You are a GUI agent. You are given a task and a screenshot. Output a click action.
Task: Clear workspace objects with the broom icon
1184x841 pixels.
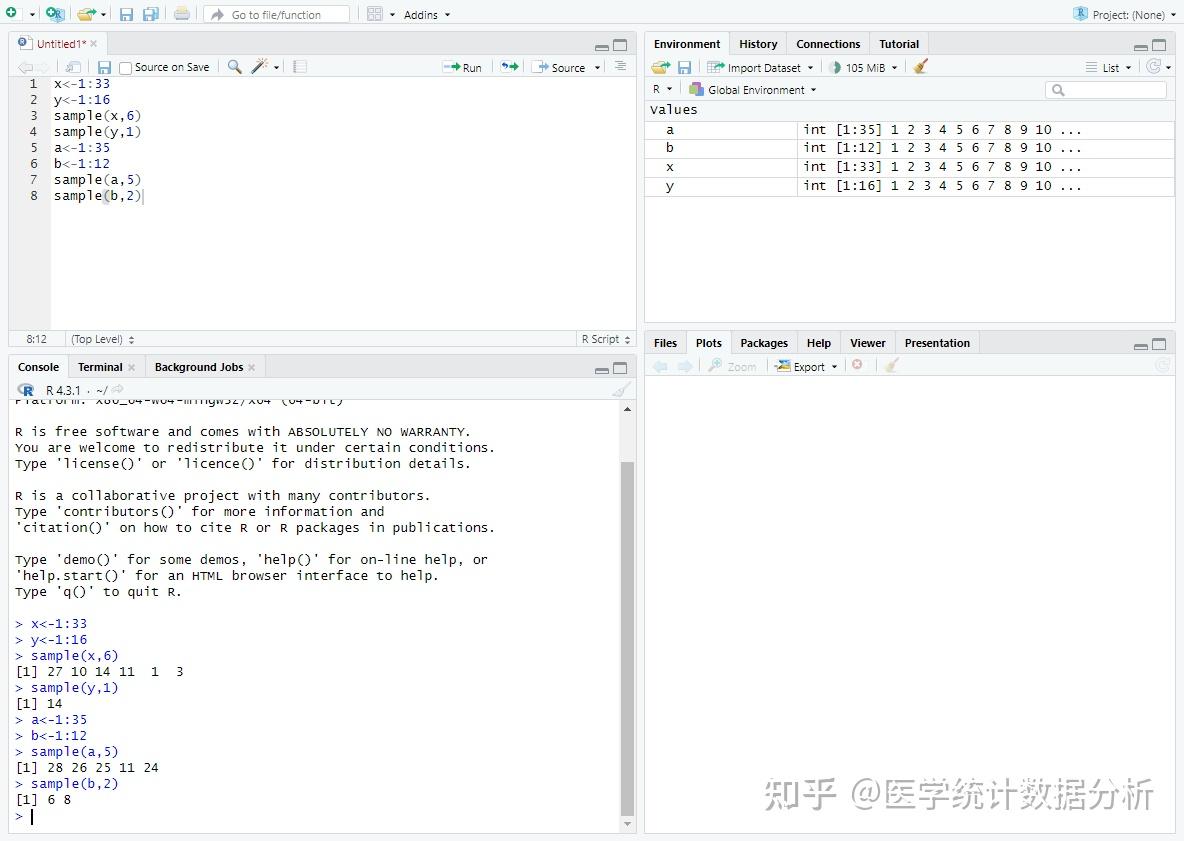(x=919, y=66)
